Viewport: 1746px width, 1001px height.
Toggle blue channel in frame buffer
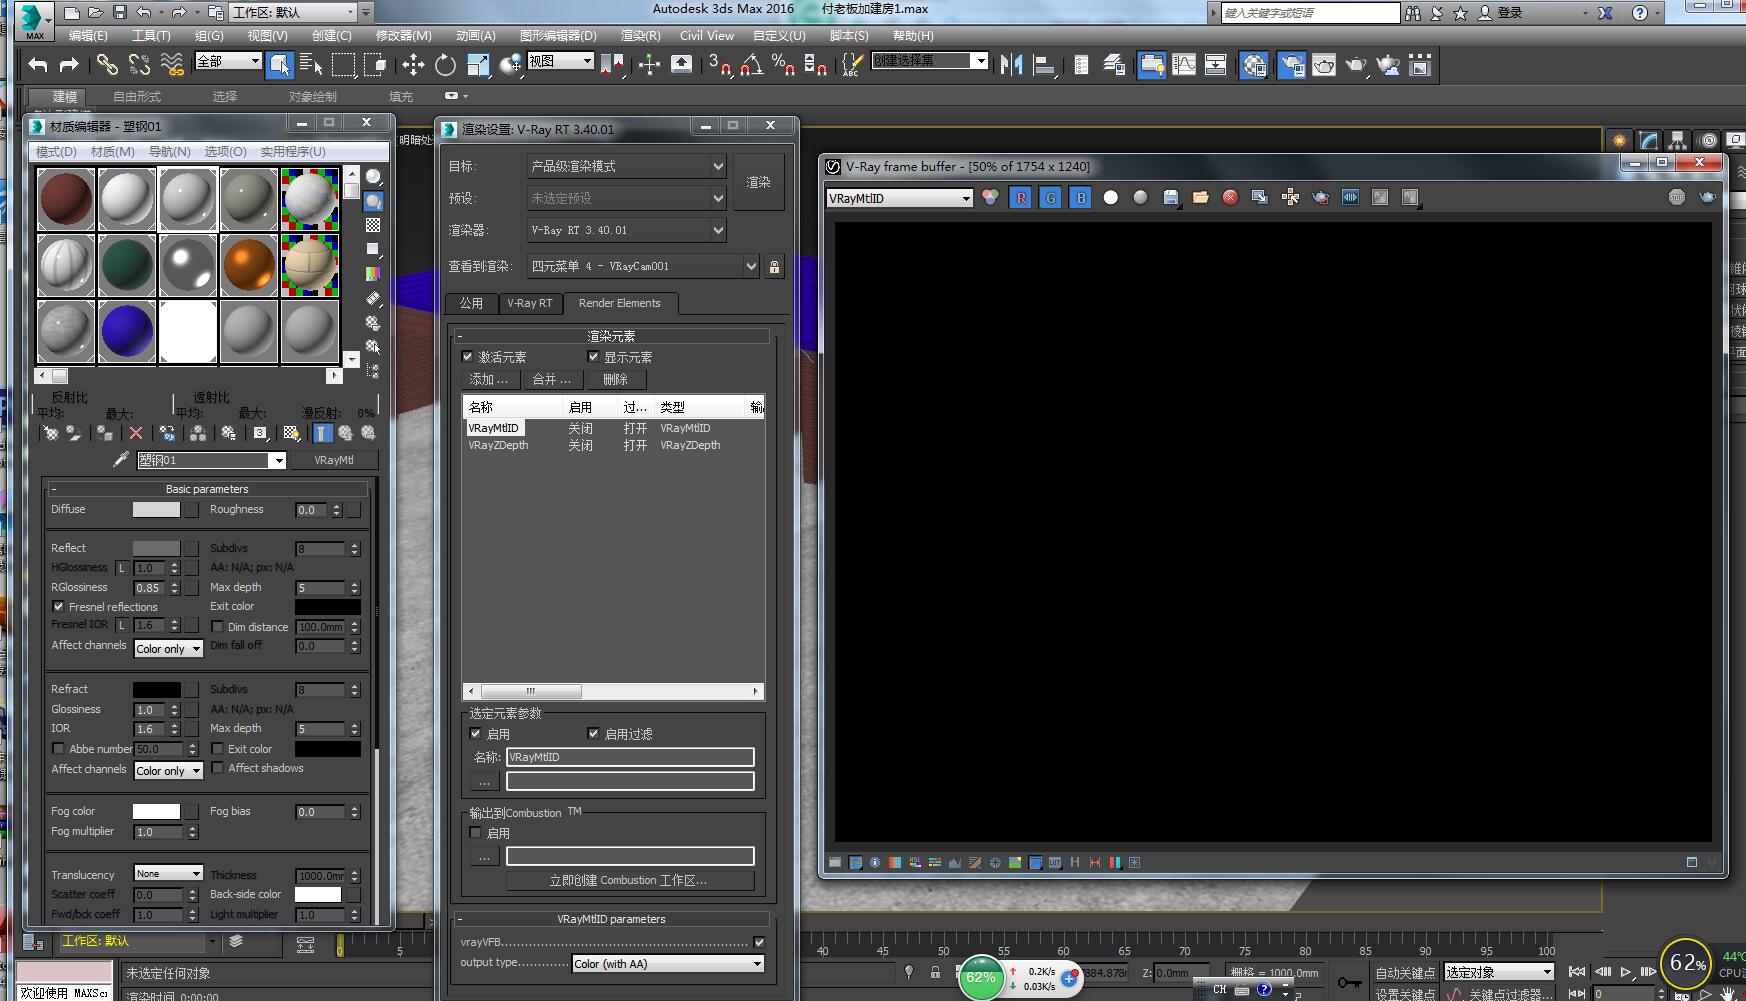(x=1081, y=198)
